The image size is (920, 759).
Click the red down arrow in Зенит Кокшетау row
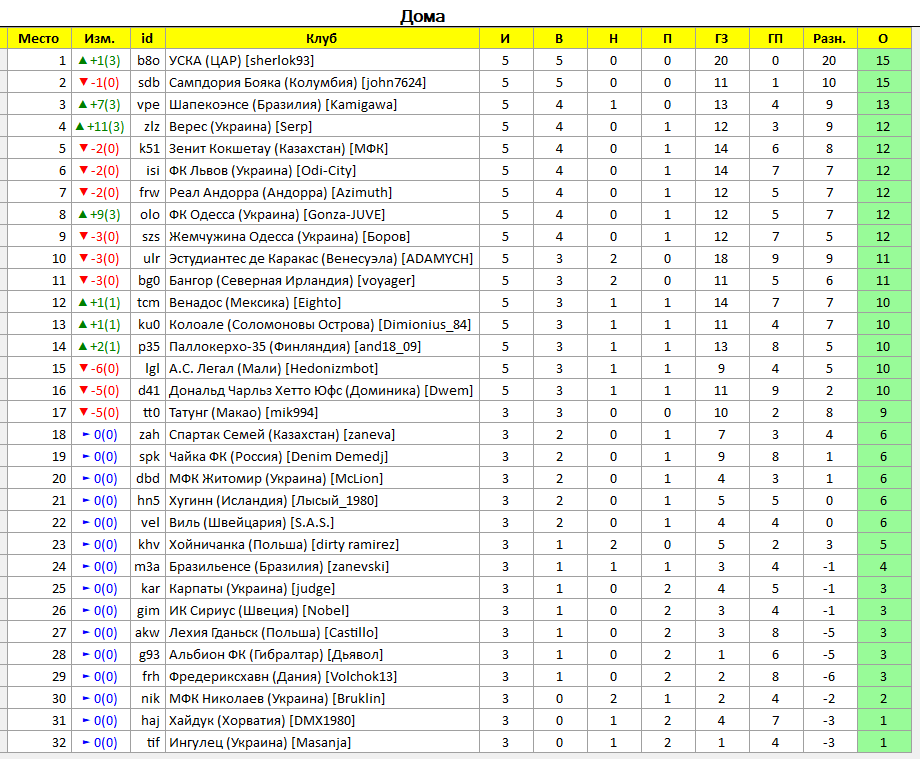tap(83, 148)
